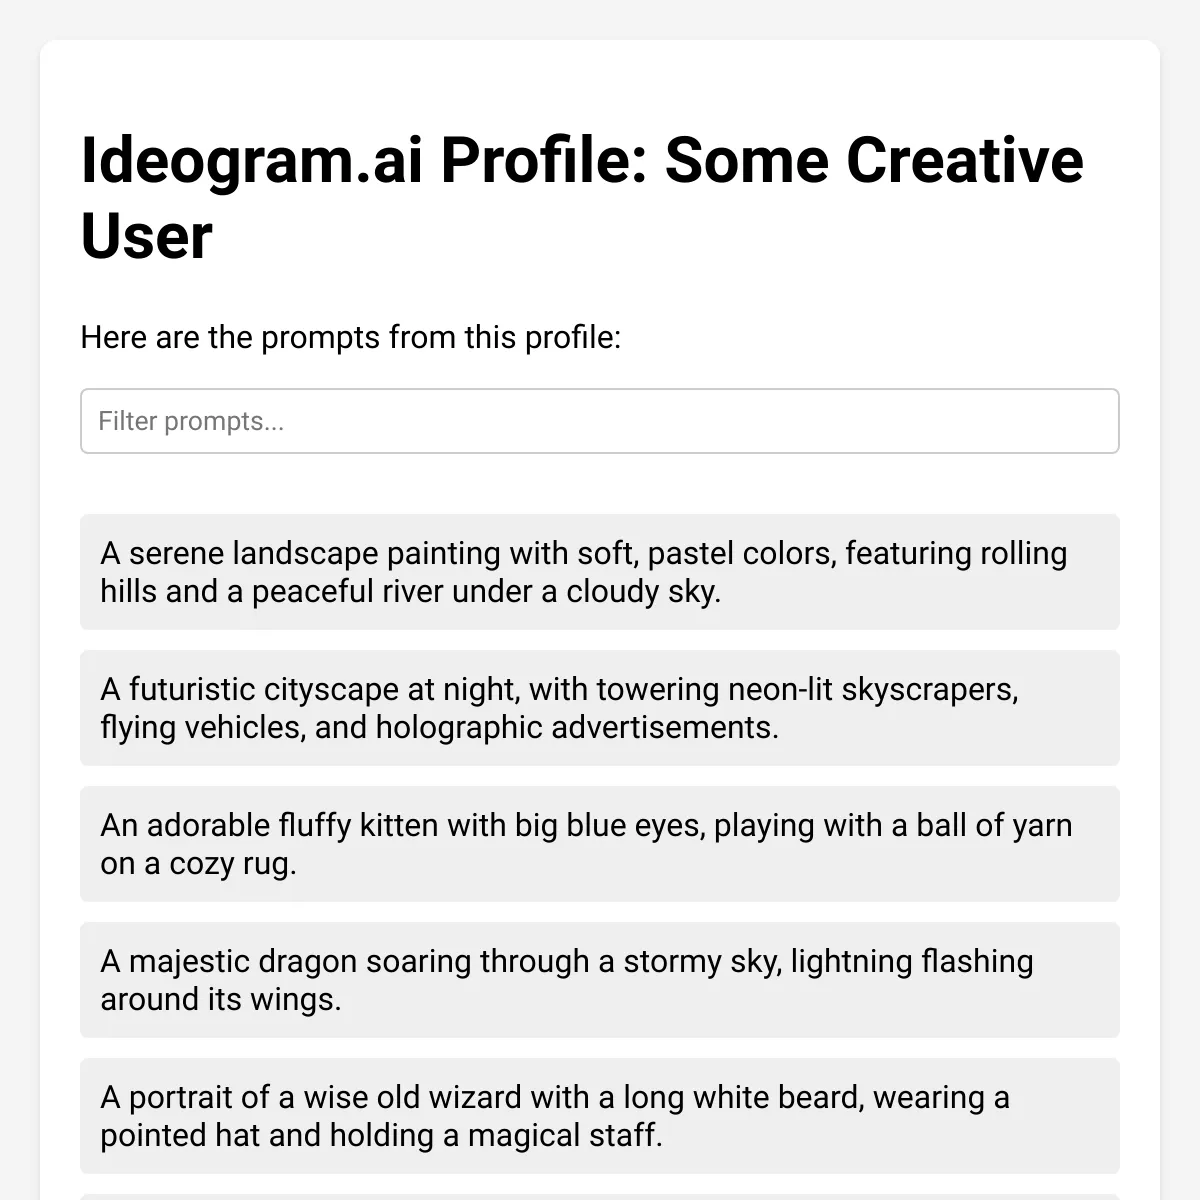1200x1200 pixels.
Task: Select the futuristic cityscape prompt card
Action: coord(599,708)
